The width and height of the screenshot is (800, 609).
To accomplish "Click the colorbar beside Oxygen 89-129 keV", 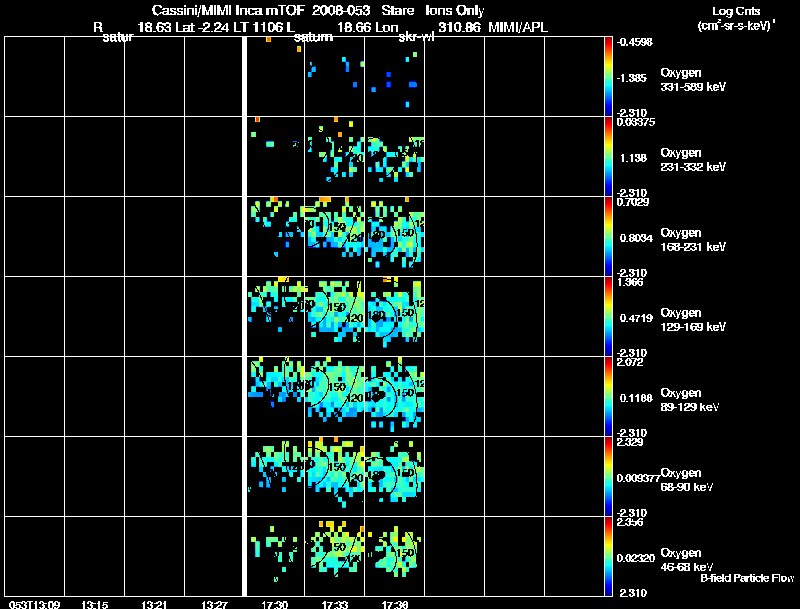I will coord(608,396).
